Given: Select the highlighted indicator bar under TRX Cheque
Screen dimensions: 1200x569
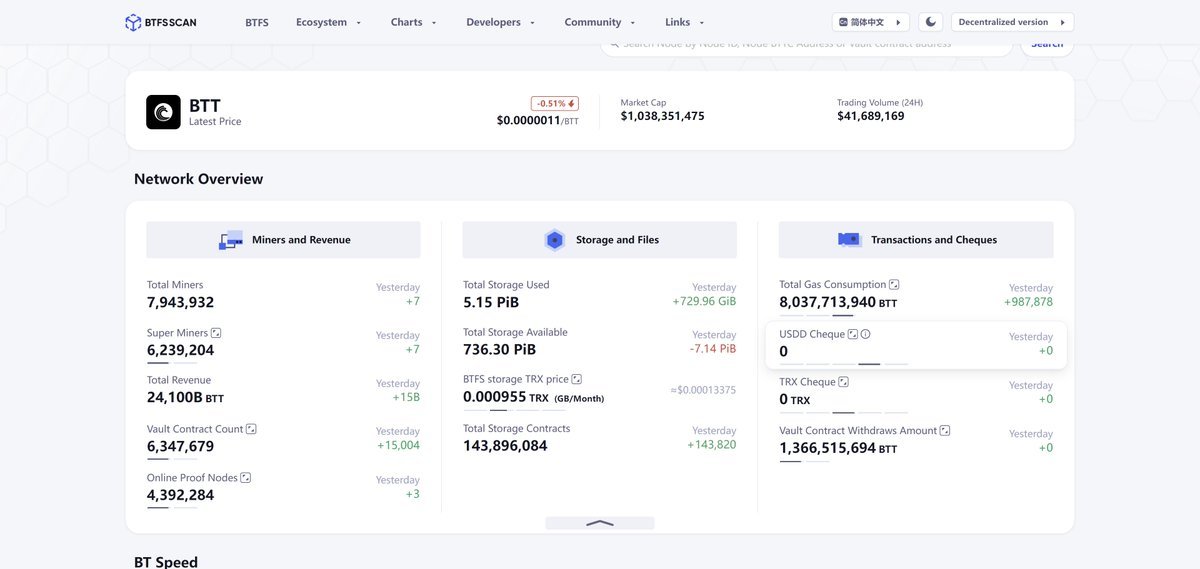Looking at the screenshot, I should point(843,412).
